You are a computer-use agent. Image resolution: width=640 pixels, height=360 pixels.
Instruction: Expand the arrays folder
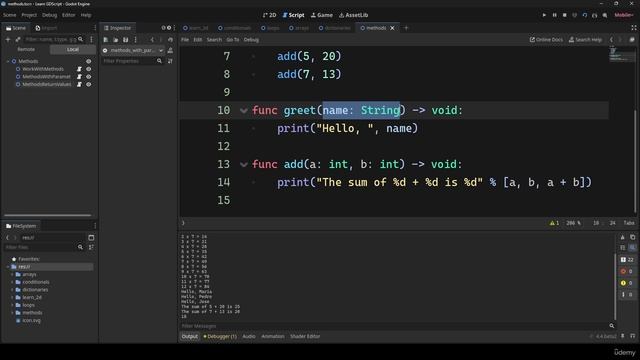12,274
